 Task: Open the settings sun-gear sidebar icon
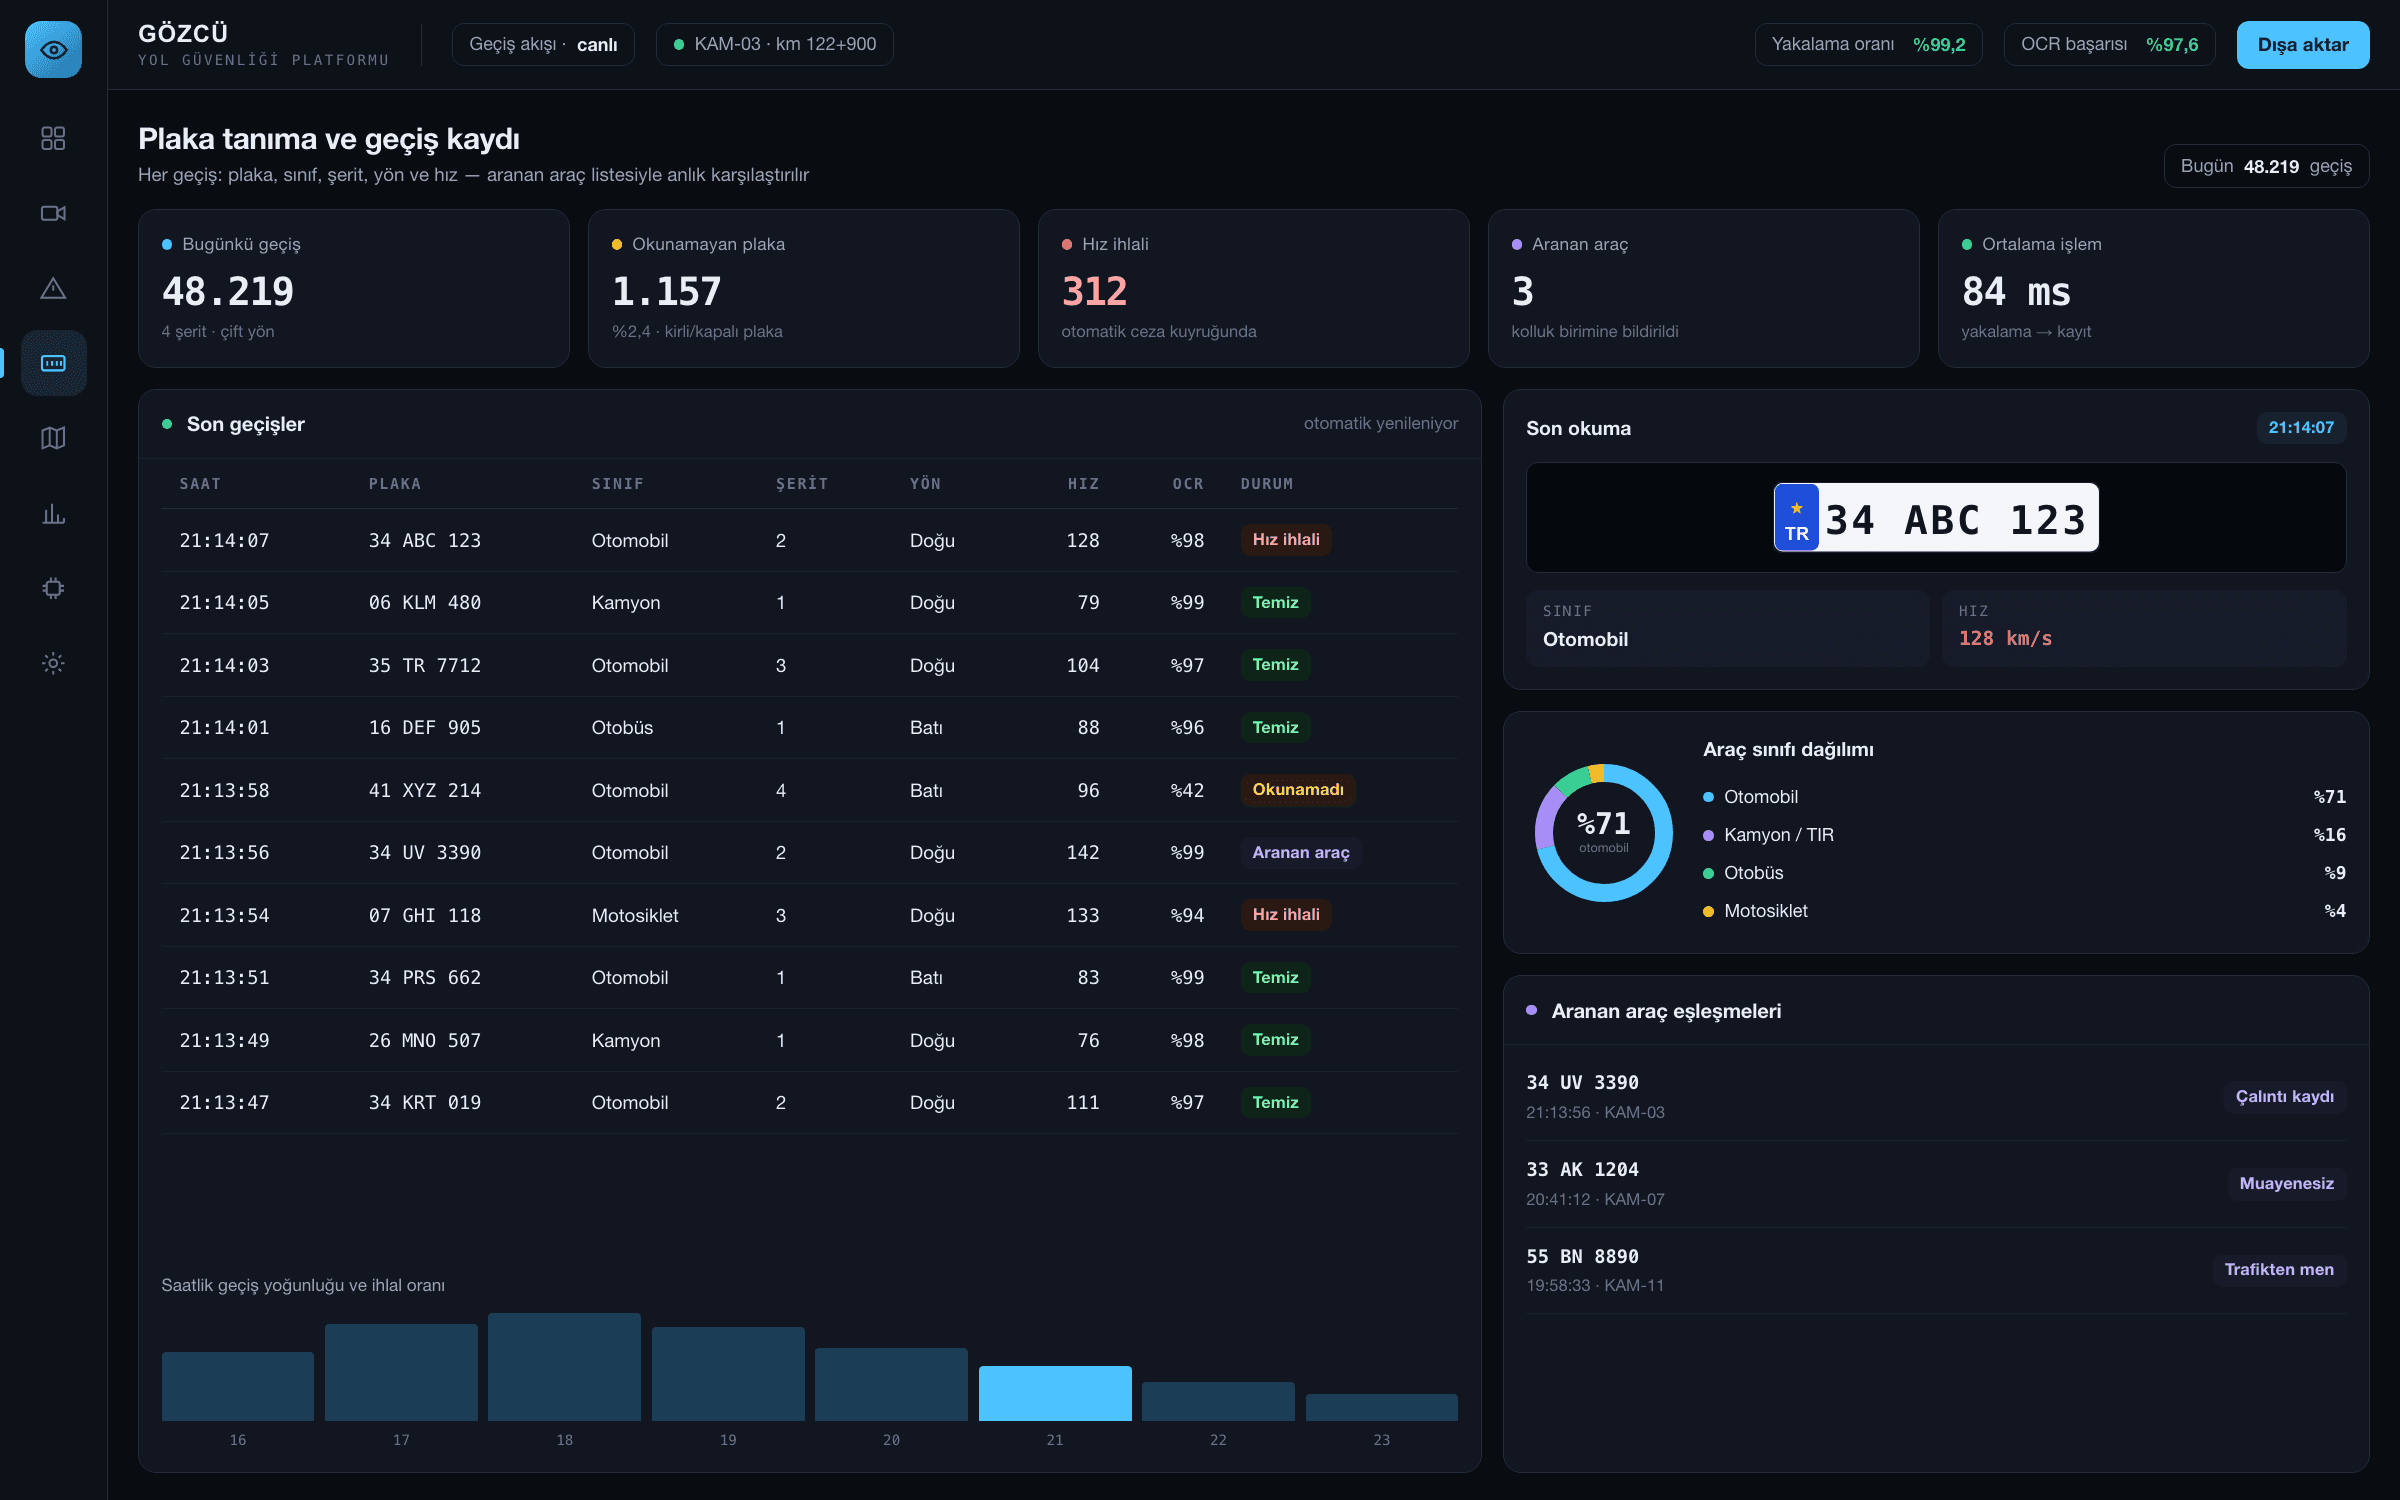pos(53,663)
